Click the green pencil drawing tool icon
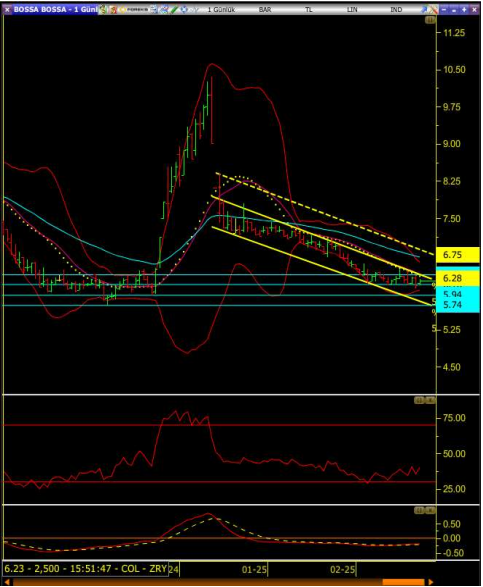The image size is (483, 587). point(174,9)
